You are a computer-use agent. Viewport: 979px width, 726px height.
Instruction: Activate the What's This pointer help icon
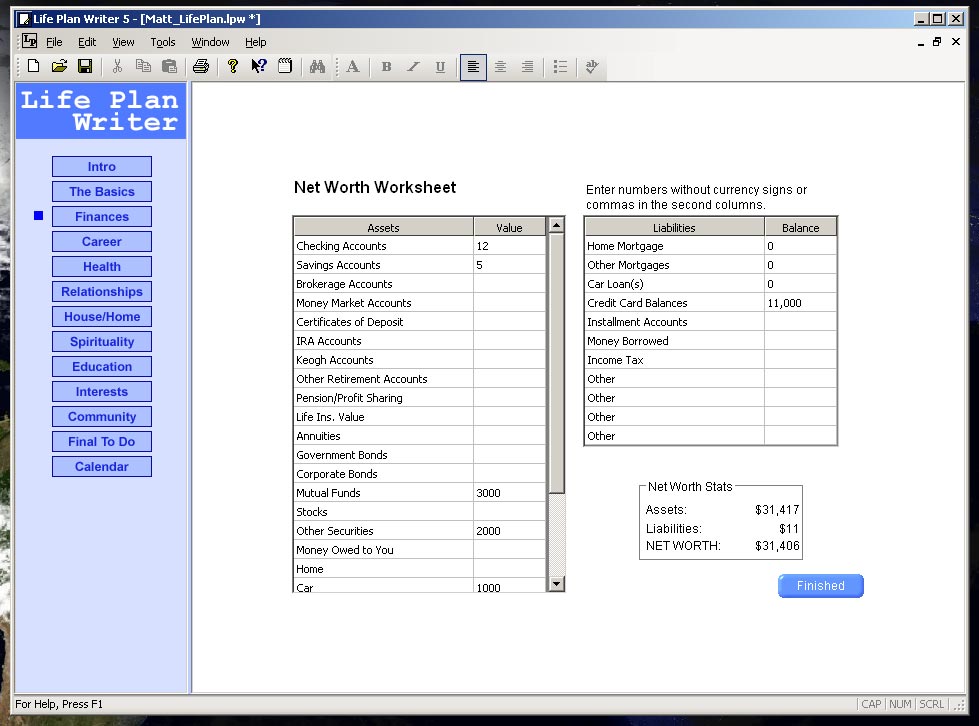tap(258, 66)
